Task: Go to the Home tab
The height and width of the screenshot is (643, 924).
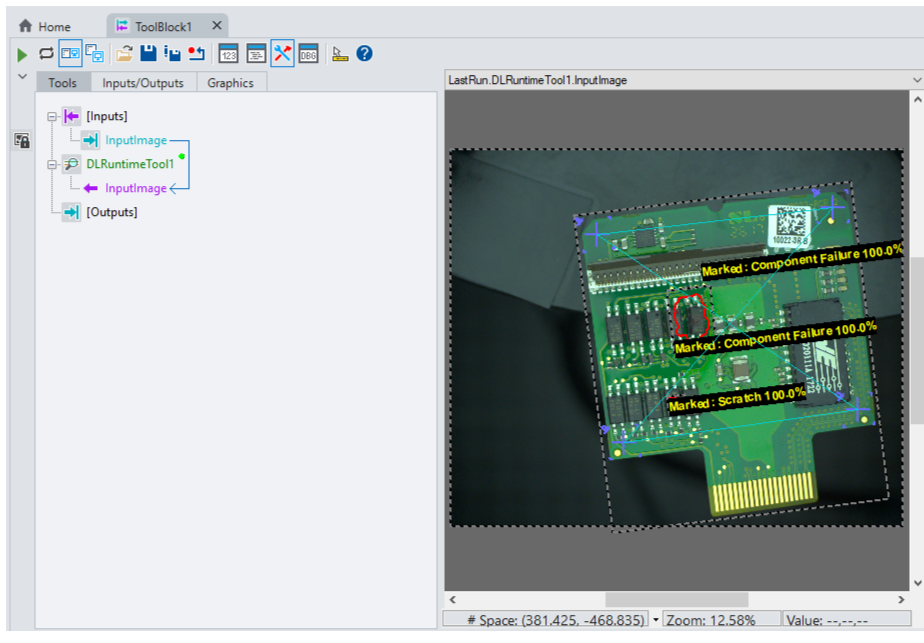Action: coord(46,26)
